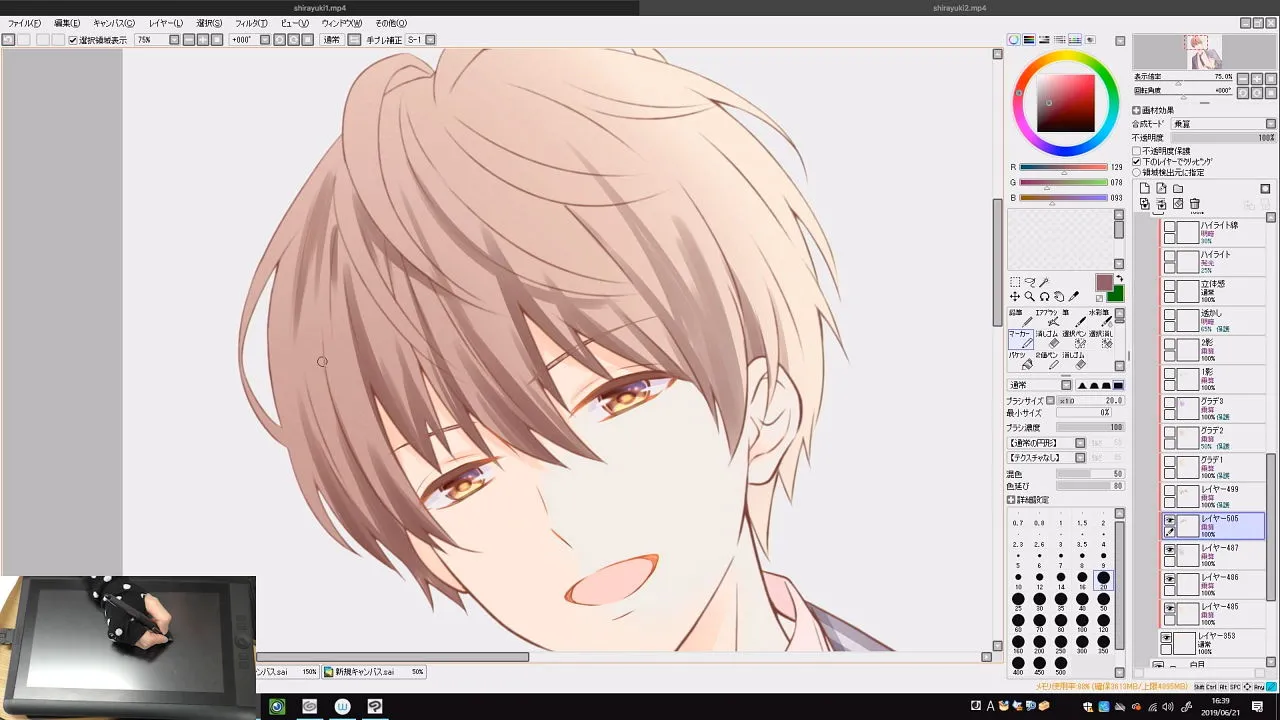Select the バケツ (bucket) fill tool
The width and height of the screenshot is (1280, 720).
coord(1019,360)
